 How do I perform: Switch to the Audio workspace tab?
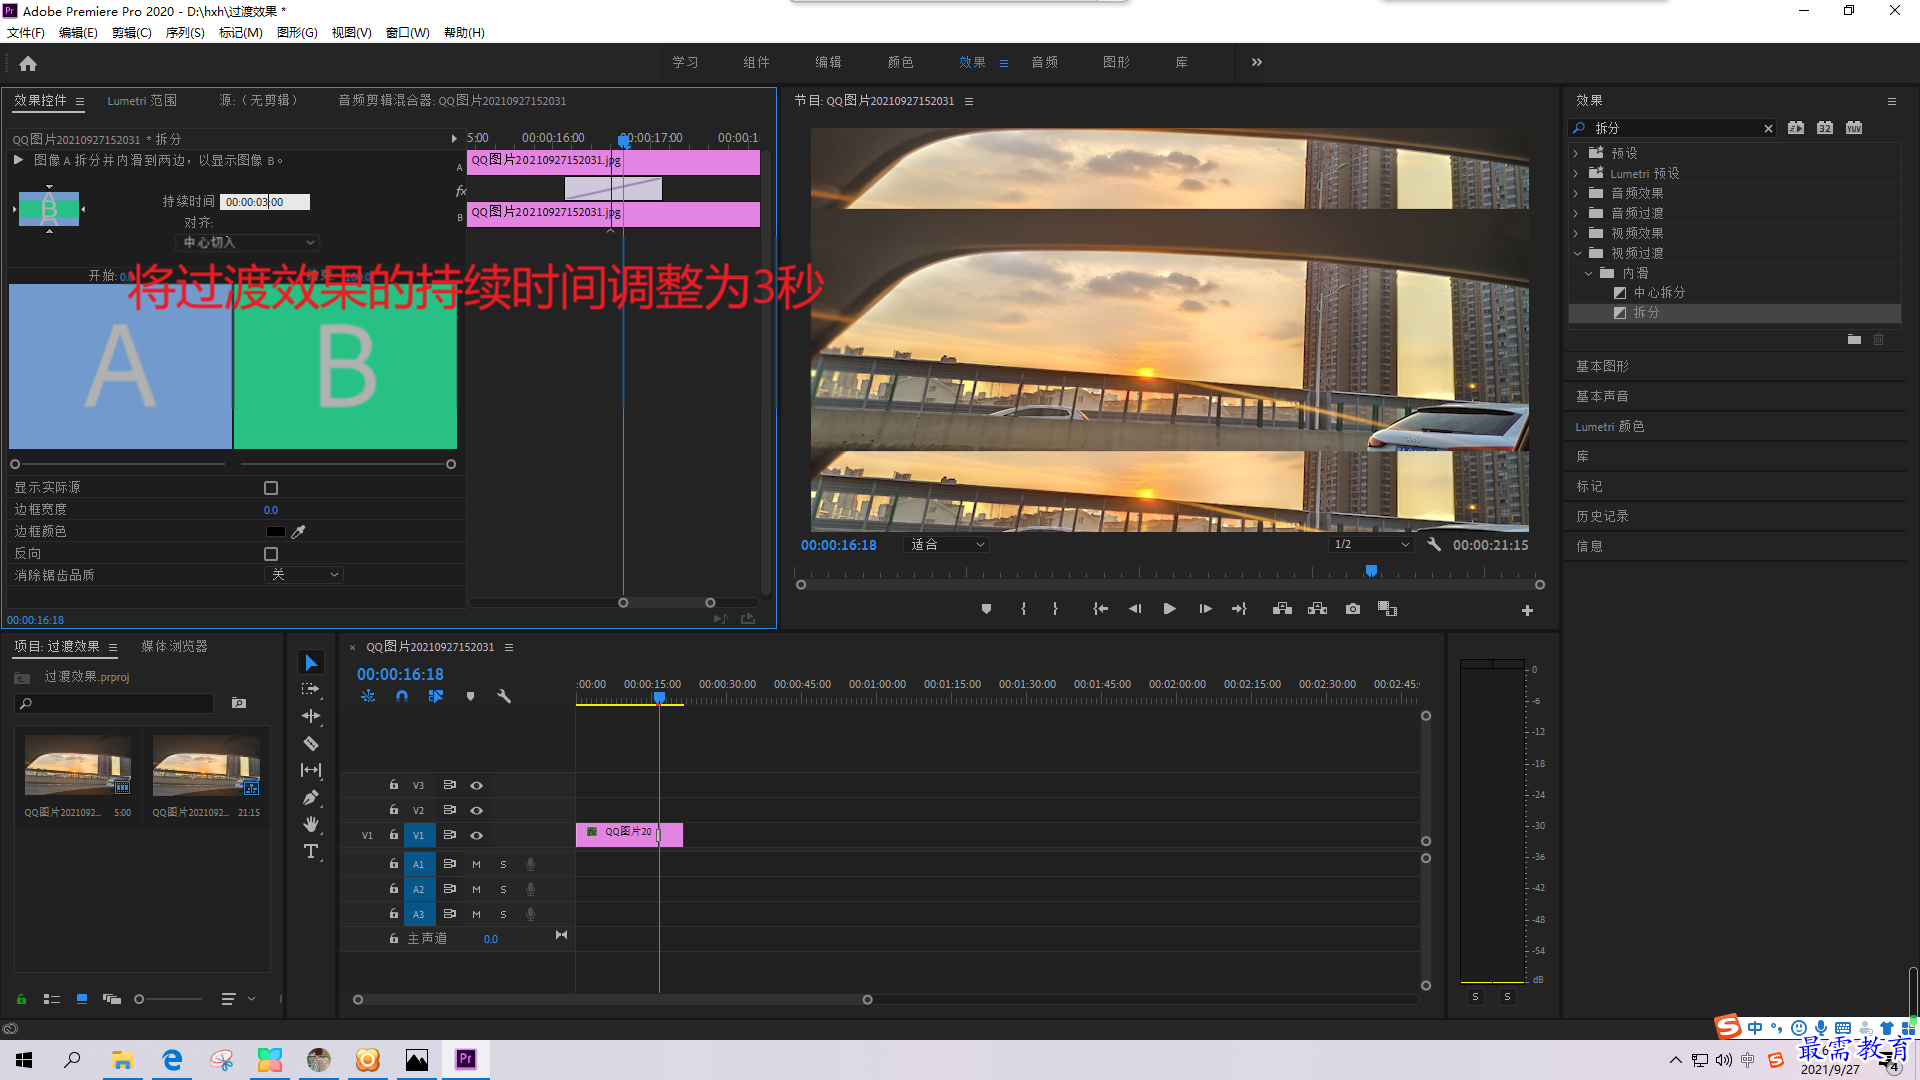tap(1044, 62)
